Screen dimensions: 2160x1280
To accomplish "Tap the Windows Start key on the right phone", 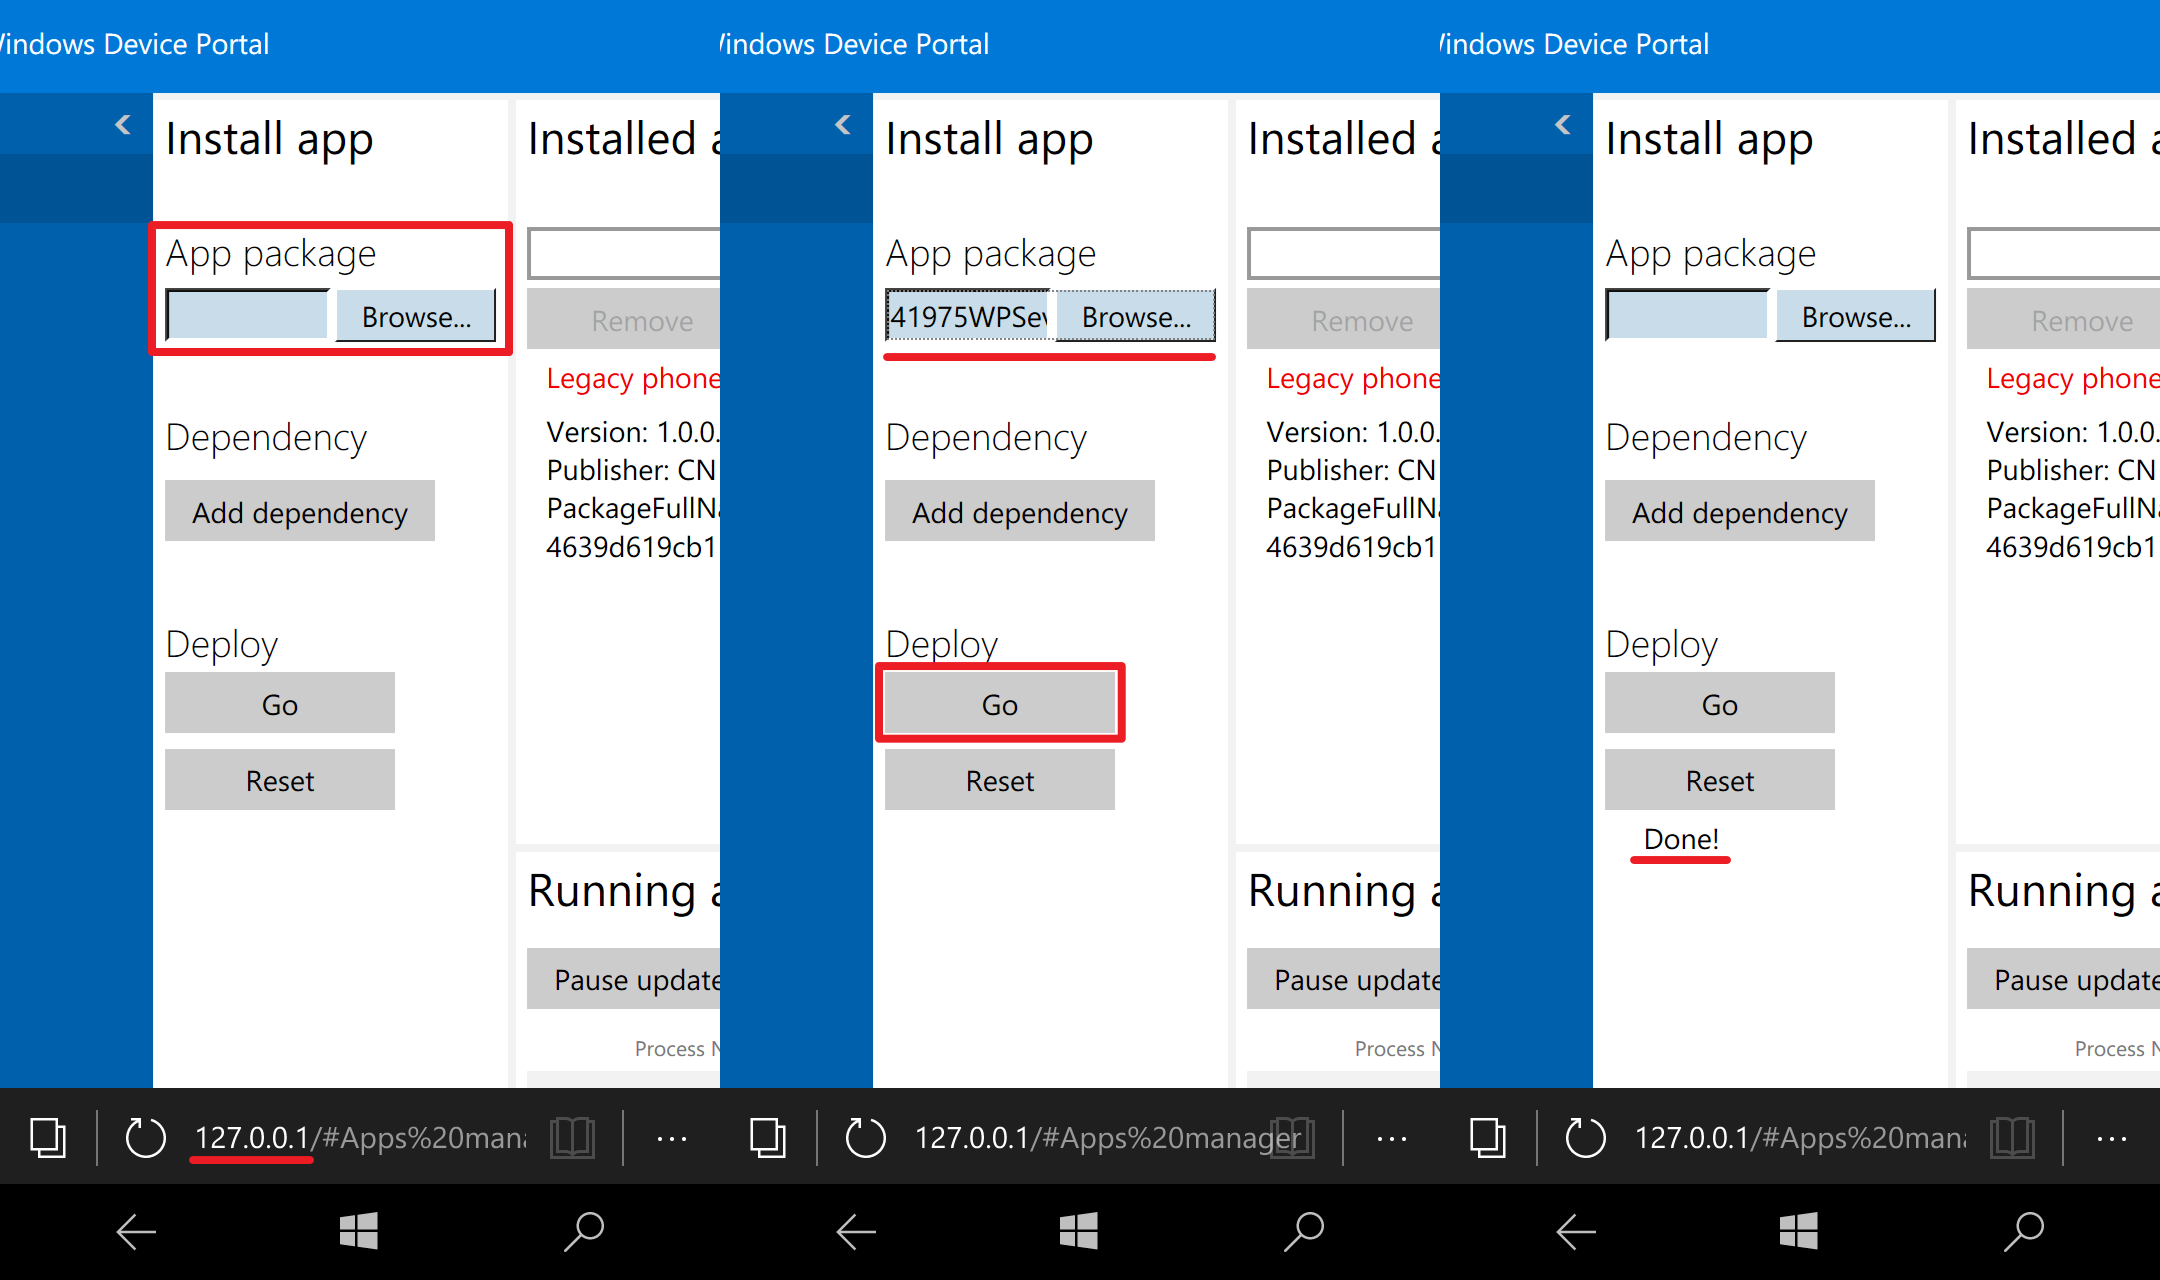I will pyautogui.click(x=1799, y=1231).
